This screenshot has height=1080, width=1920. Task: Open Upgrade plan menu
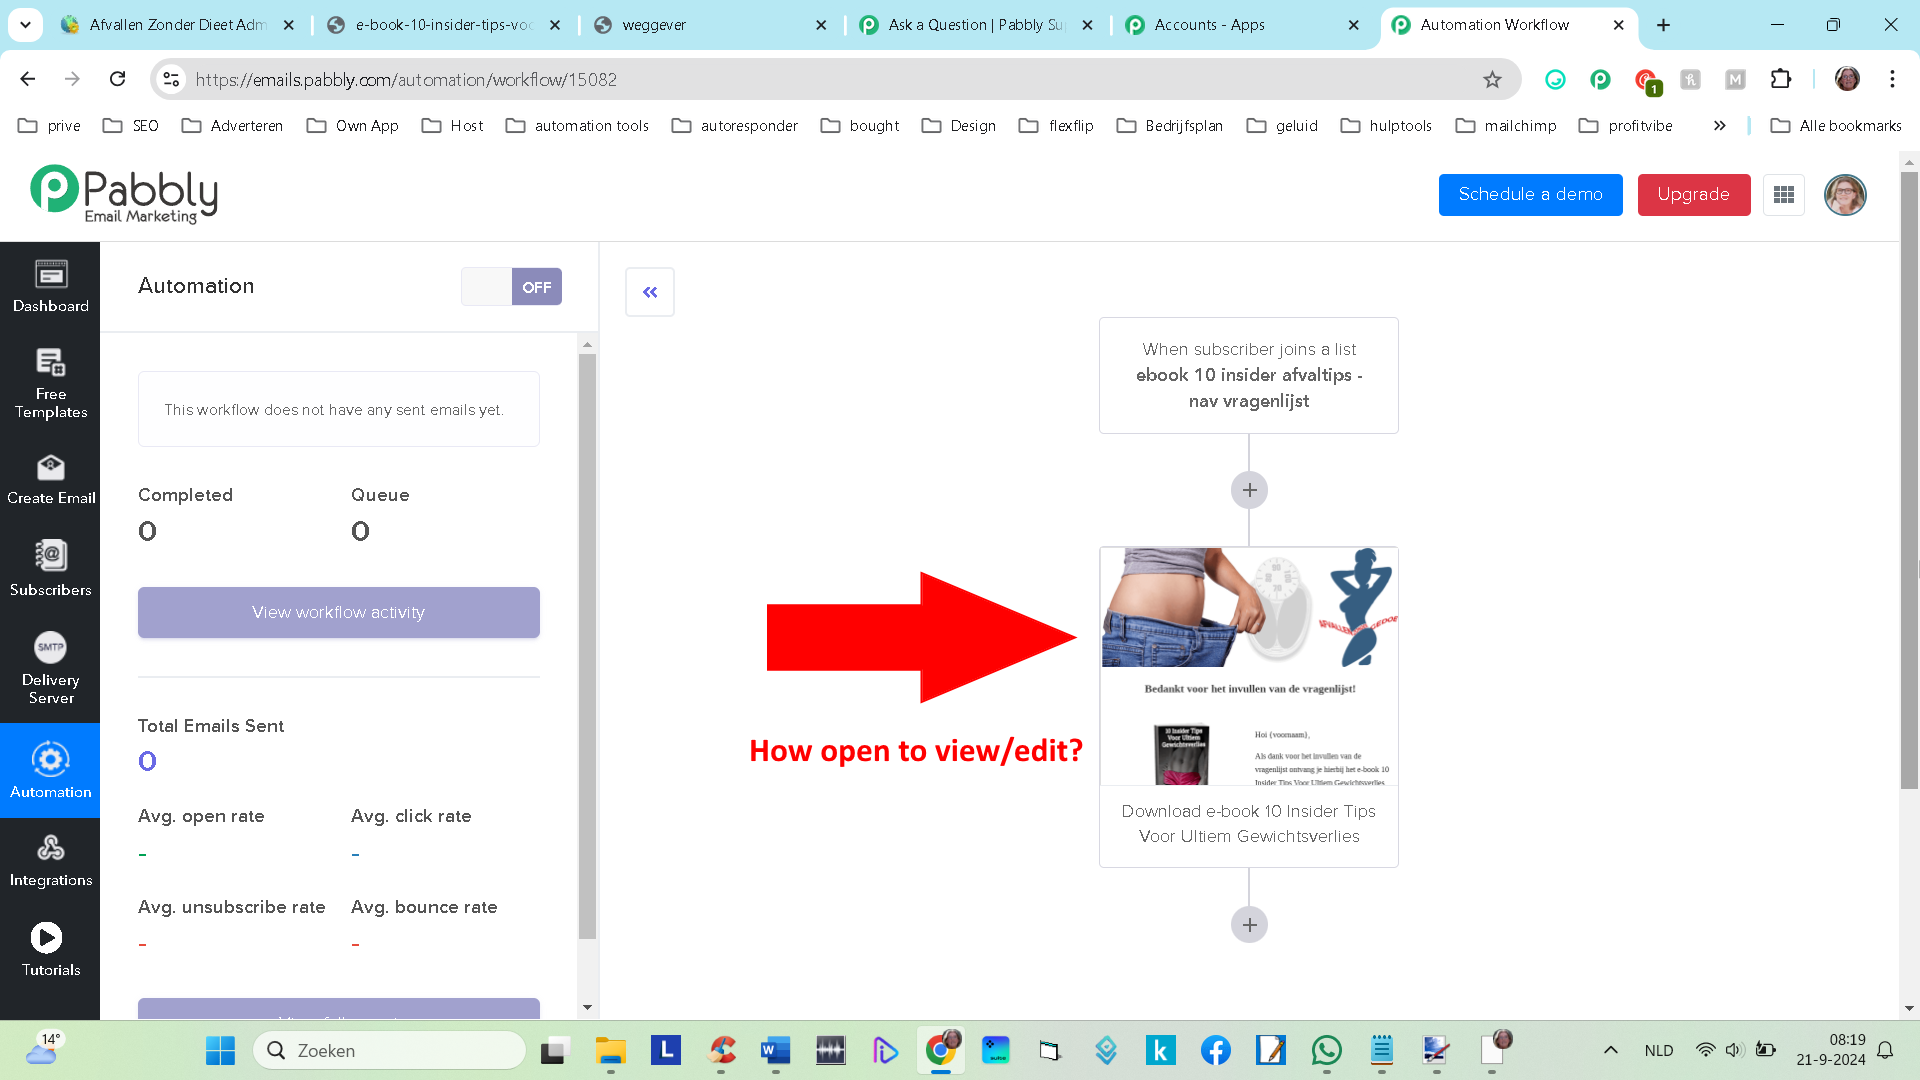1693,194
